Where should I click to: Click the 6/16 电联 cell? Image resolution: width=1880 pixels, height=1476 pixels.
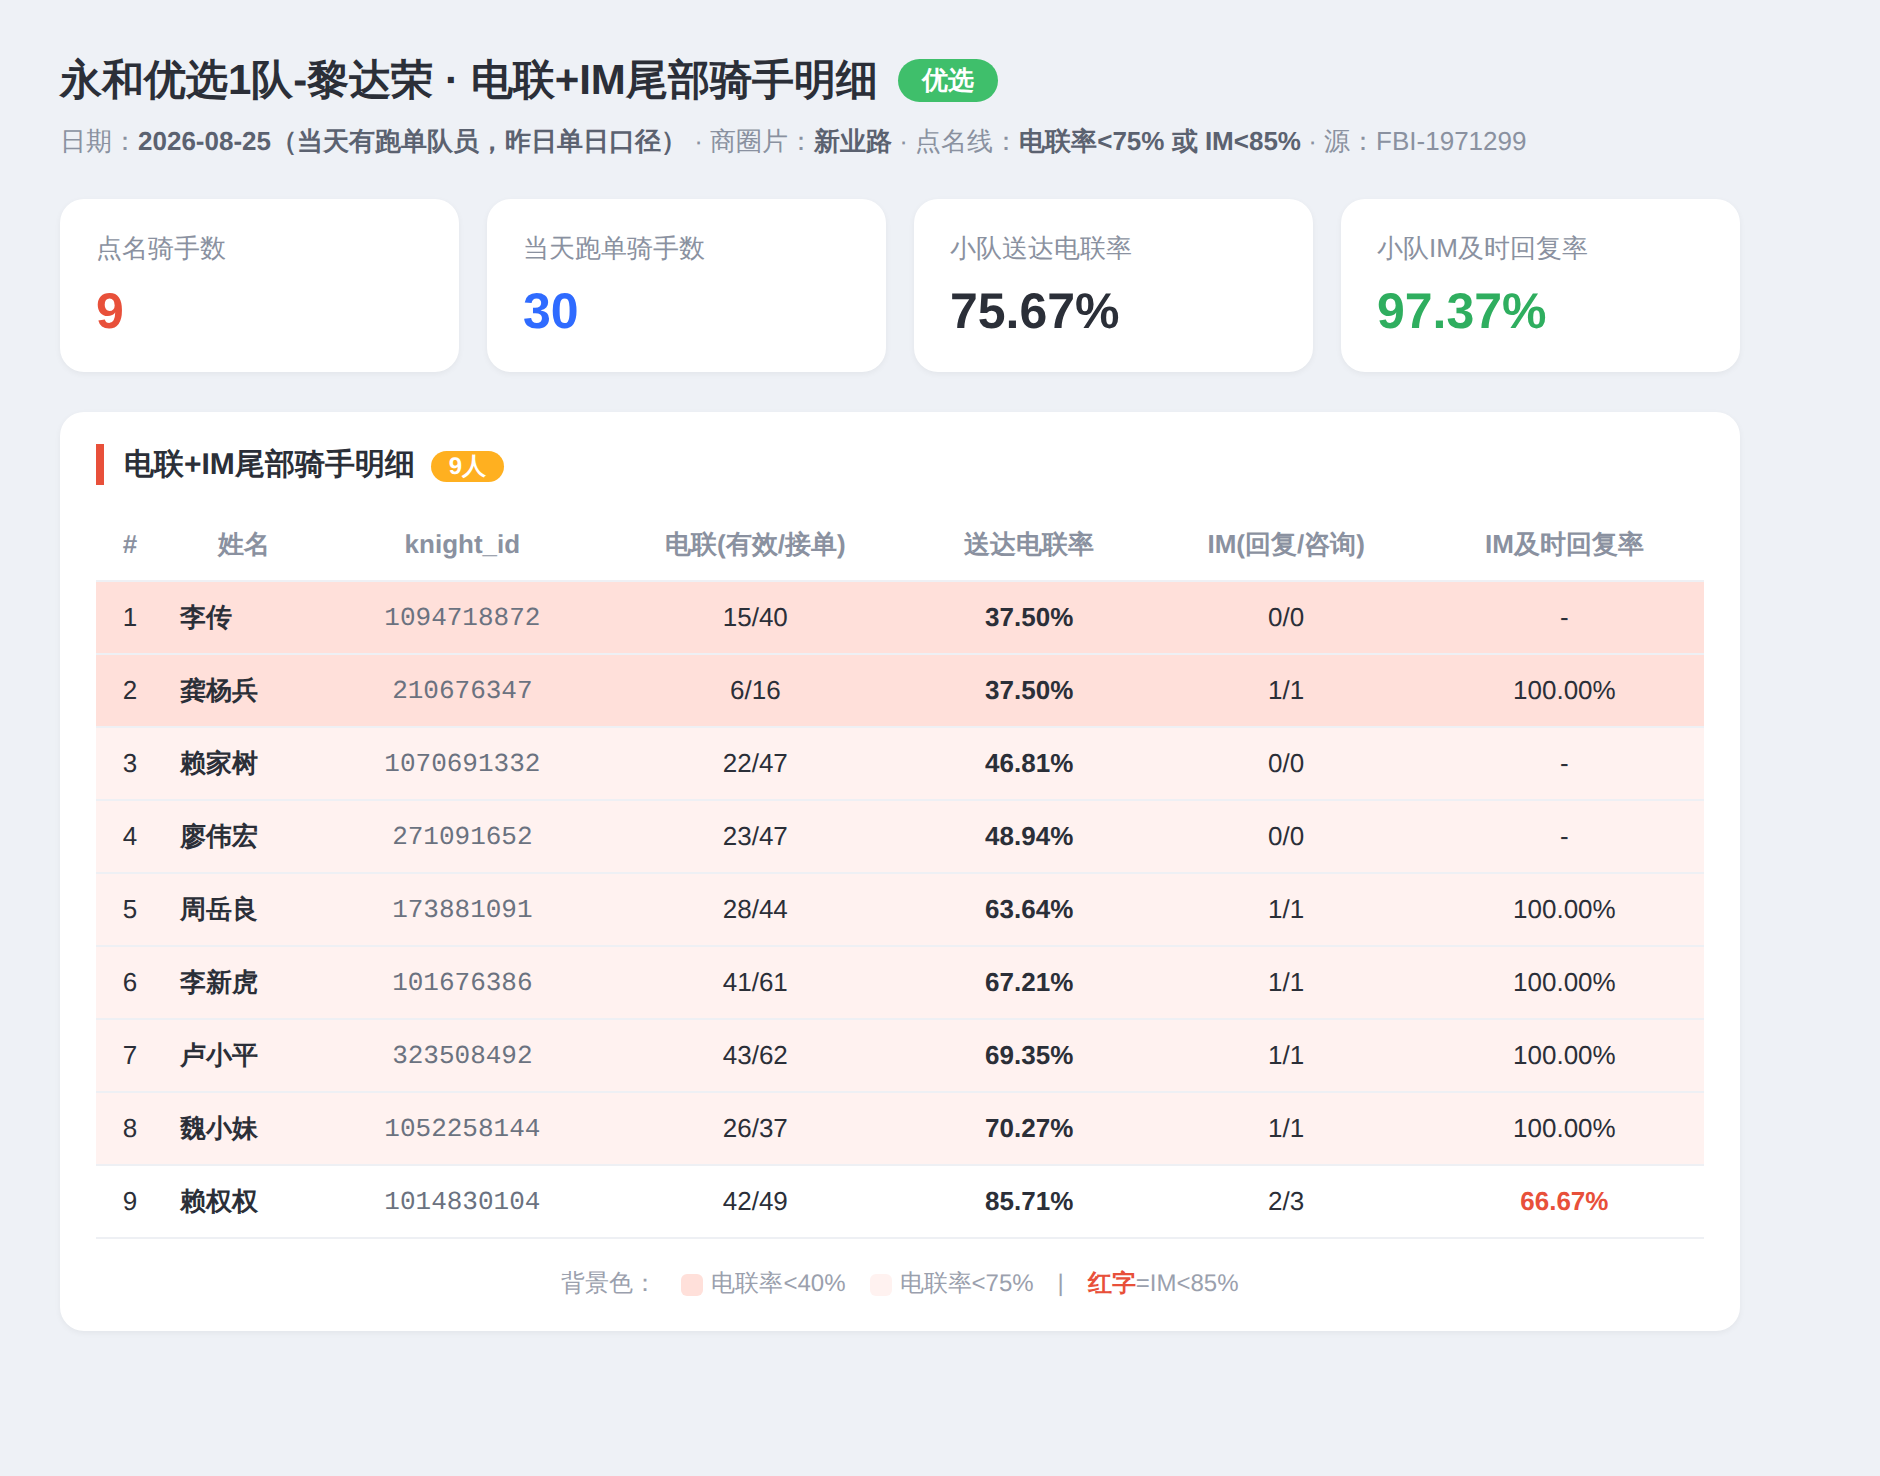[x=755, y=690]
